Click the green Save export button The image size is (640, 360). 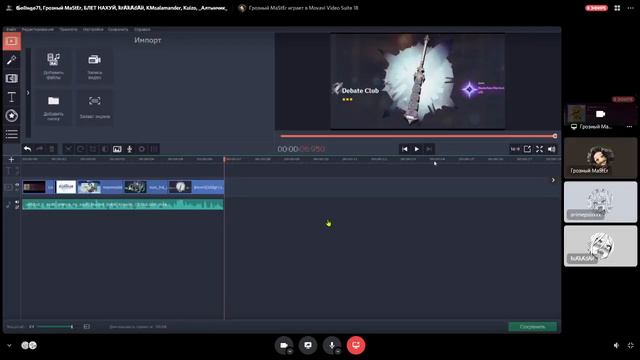click(x=532, y=327)
